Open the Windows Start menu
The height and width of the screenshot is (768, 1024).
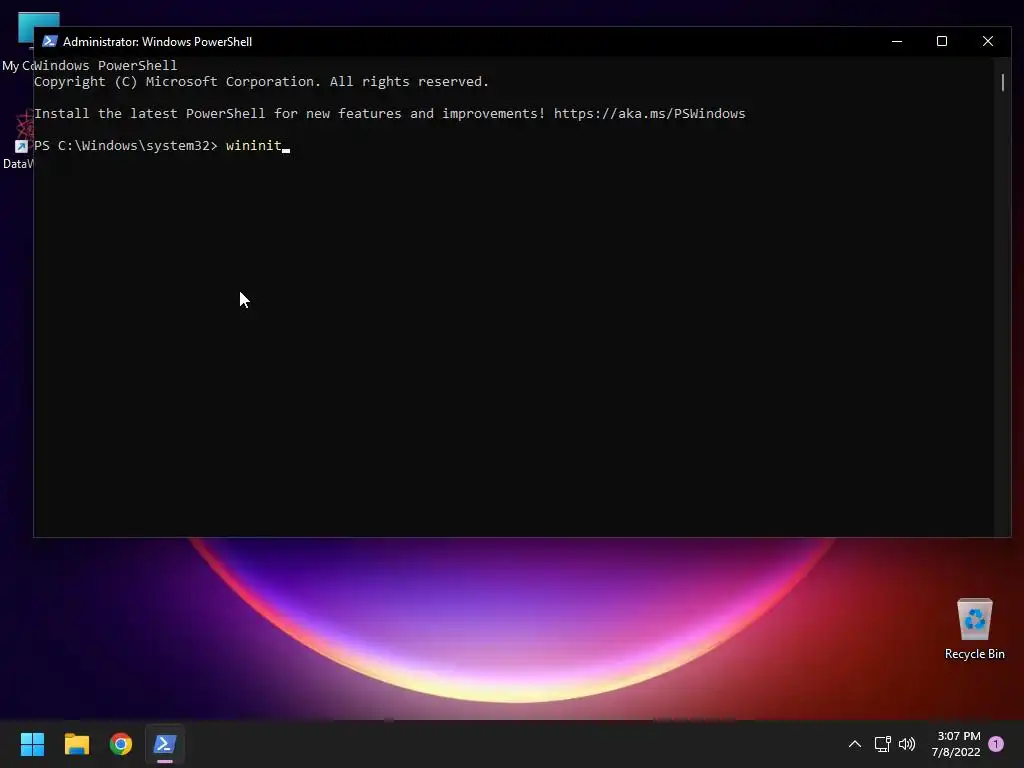point(32,744)
